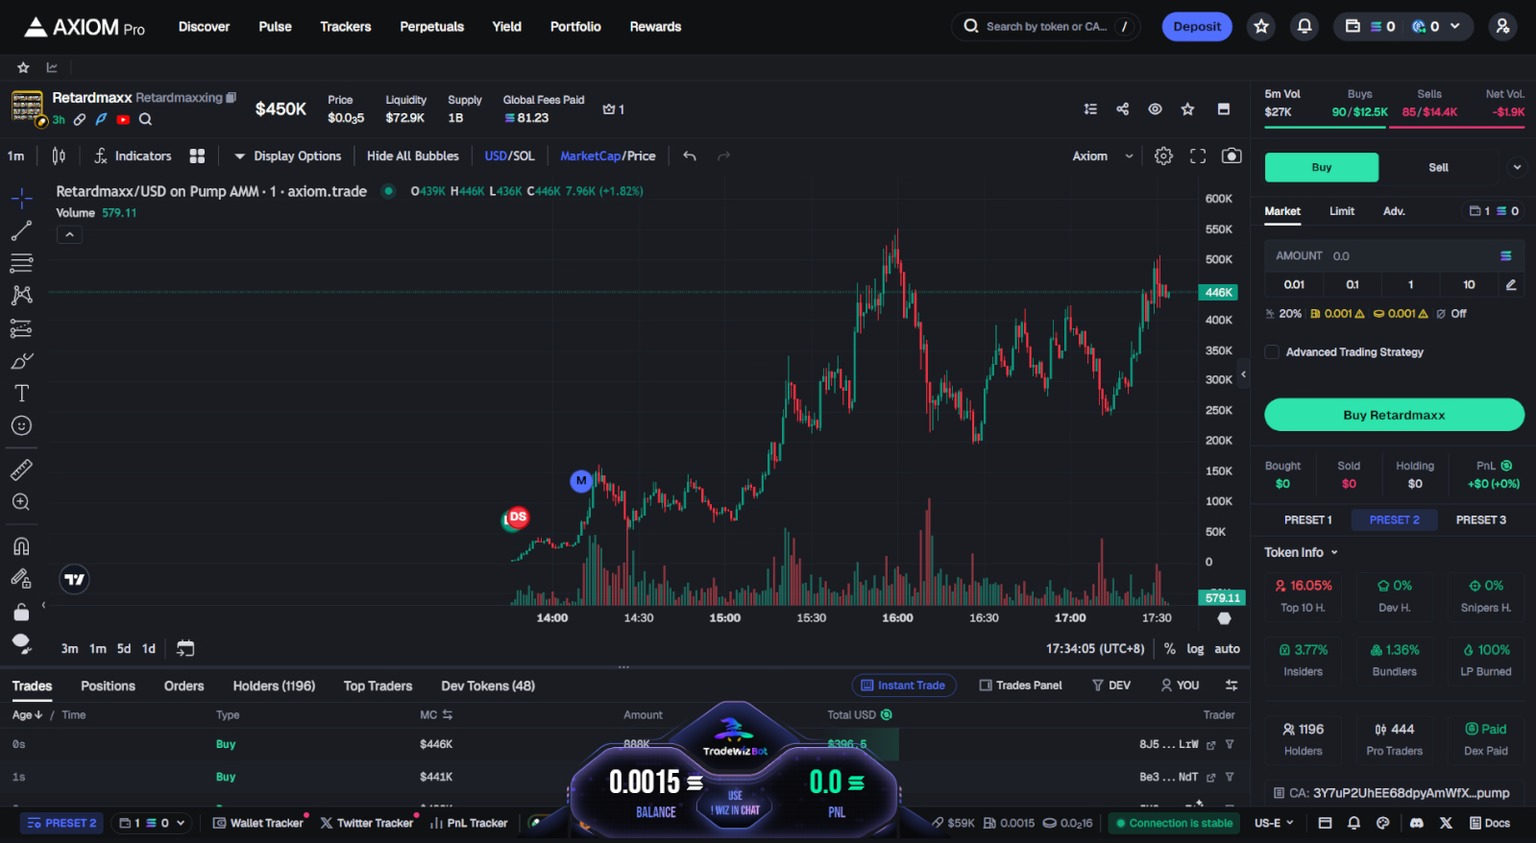Select the 0.01 quick amount
The width and height of the screenshot is (1536, 843).
(x=1294, y=285)
